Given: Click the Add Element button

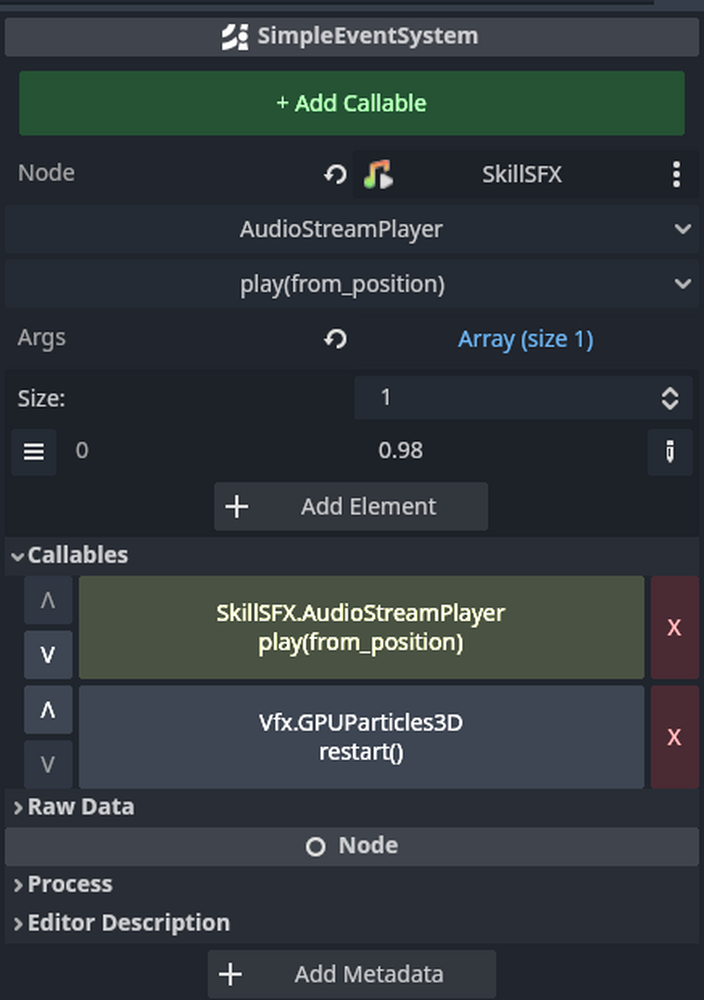Looking at the screenshot, I should tap(351, 506).
